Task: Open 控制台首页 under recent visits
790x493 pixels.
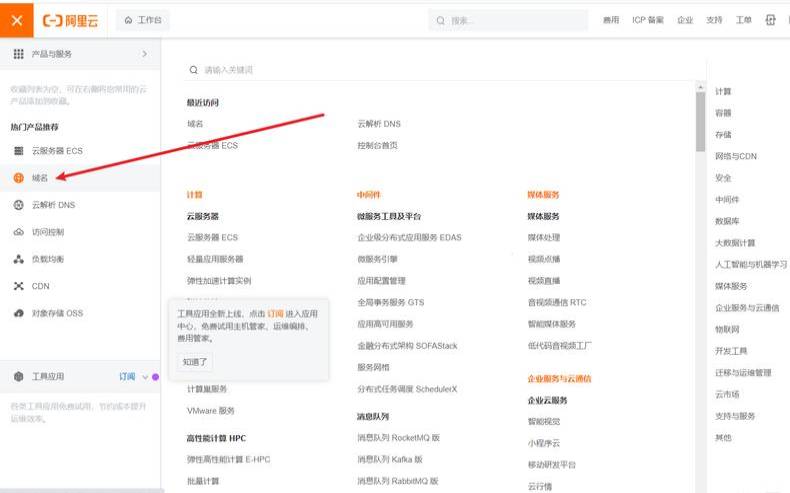Action: point(377,146)
